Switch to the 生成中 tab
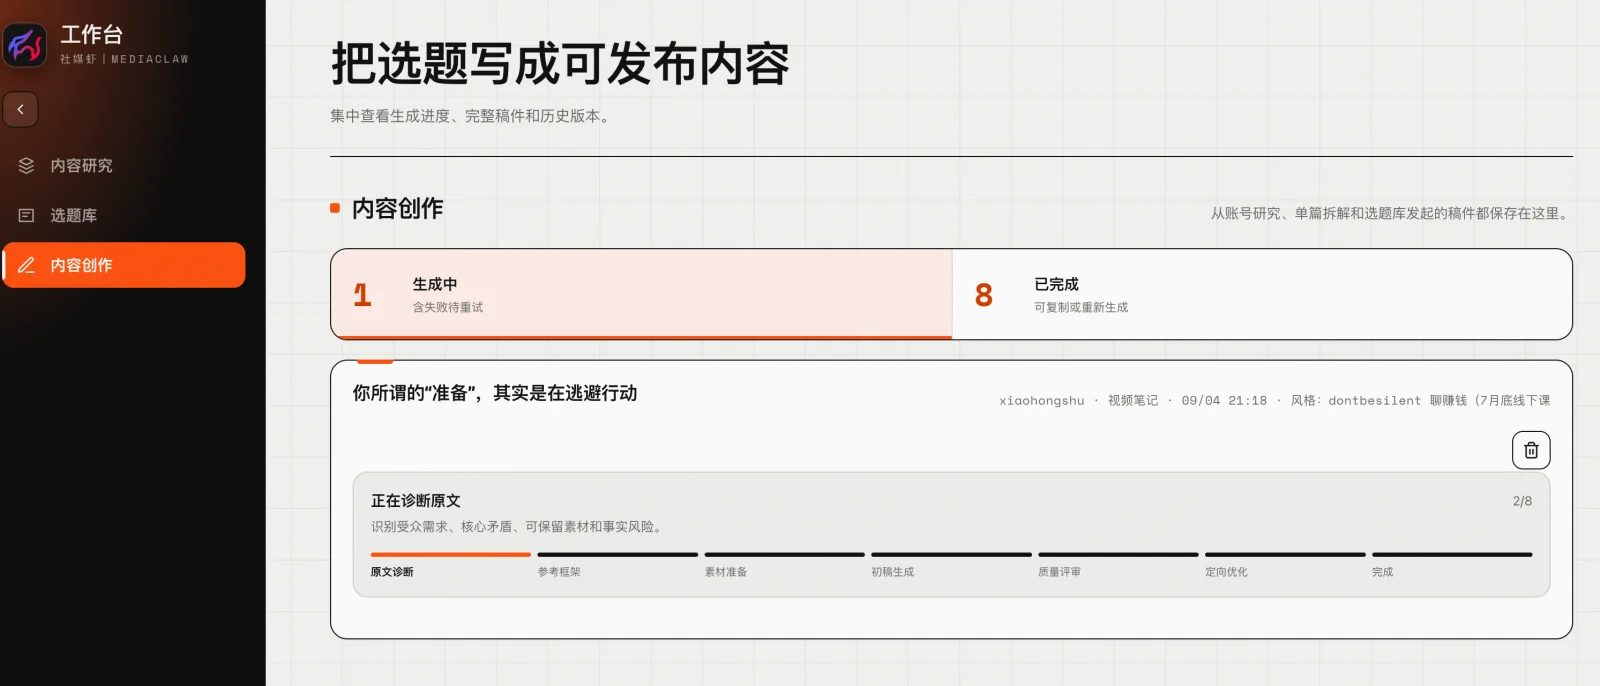 [641, 294]
